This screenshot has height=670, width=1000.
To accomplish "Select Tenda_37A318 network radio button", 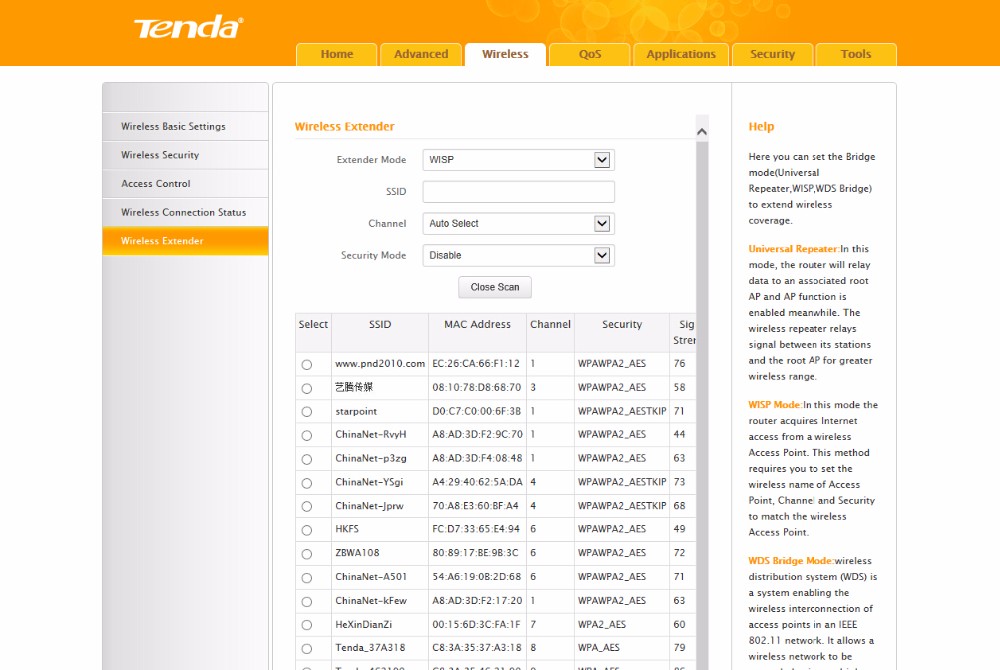I will tap(306, 648).
